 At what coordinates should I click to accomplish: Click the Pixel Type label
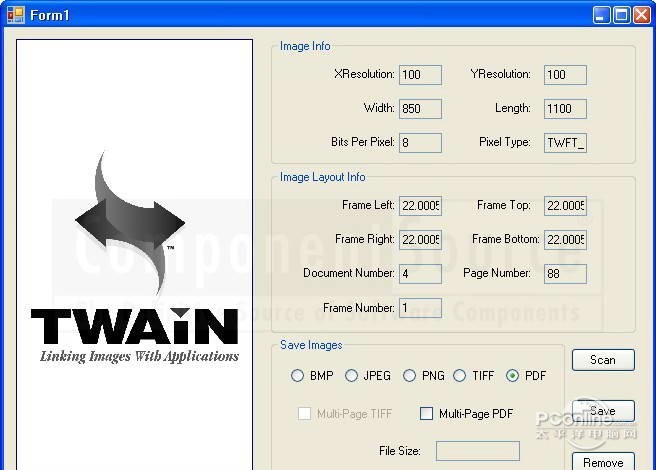505,142
